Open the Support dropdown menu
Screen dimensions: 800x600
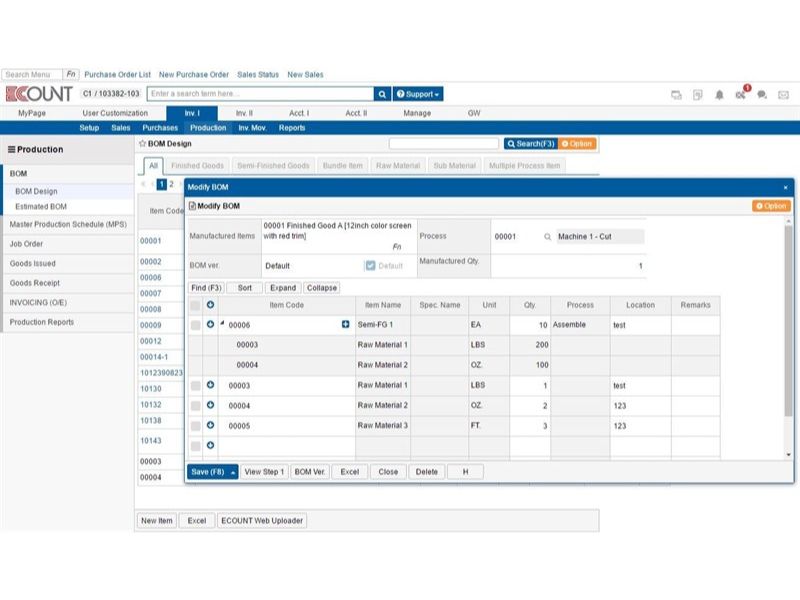[x=418, y=94]
